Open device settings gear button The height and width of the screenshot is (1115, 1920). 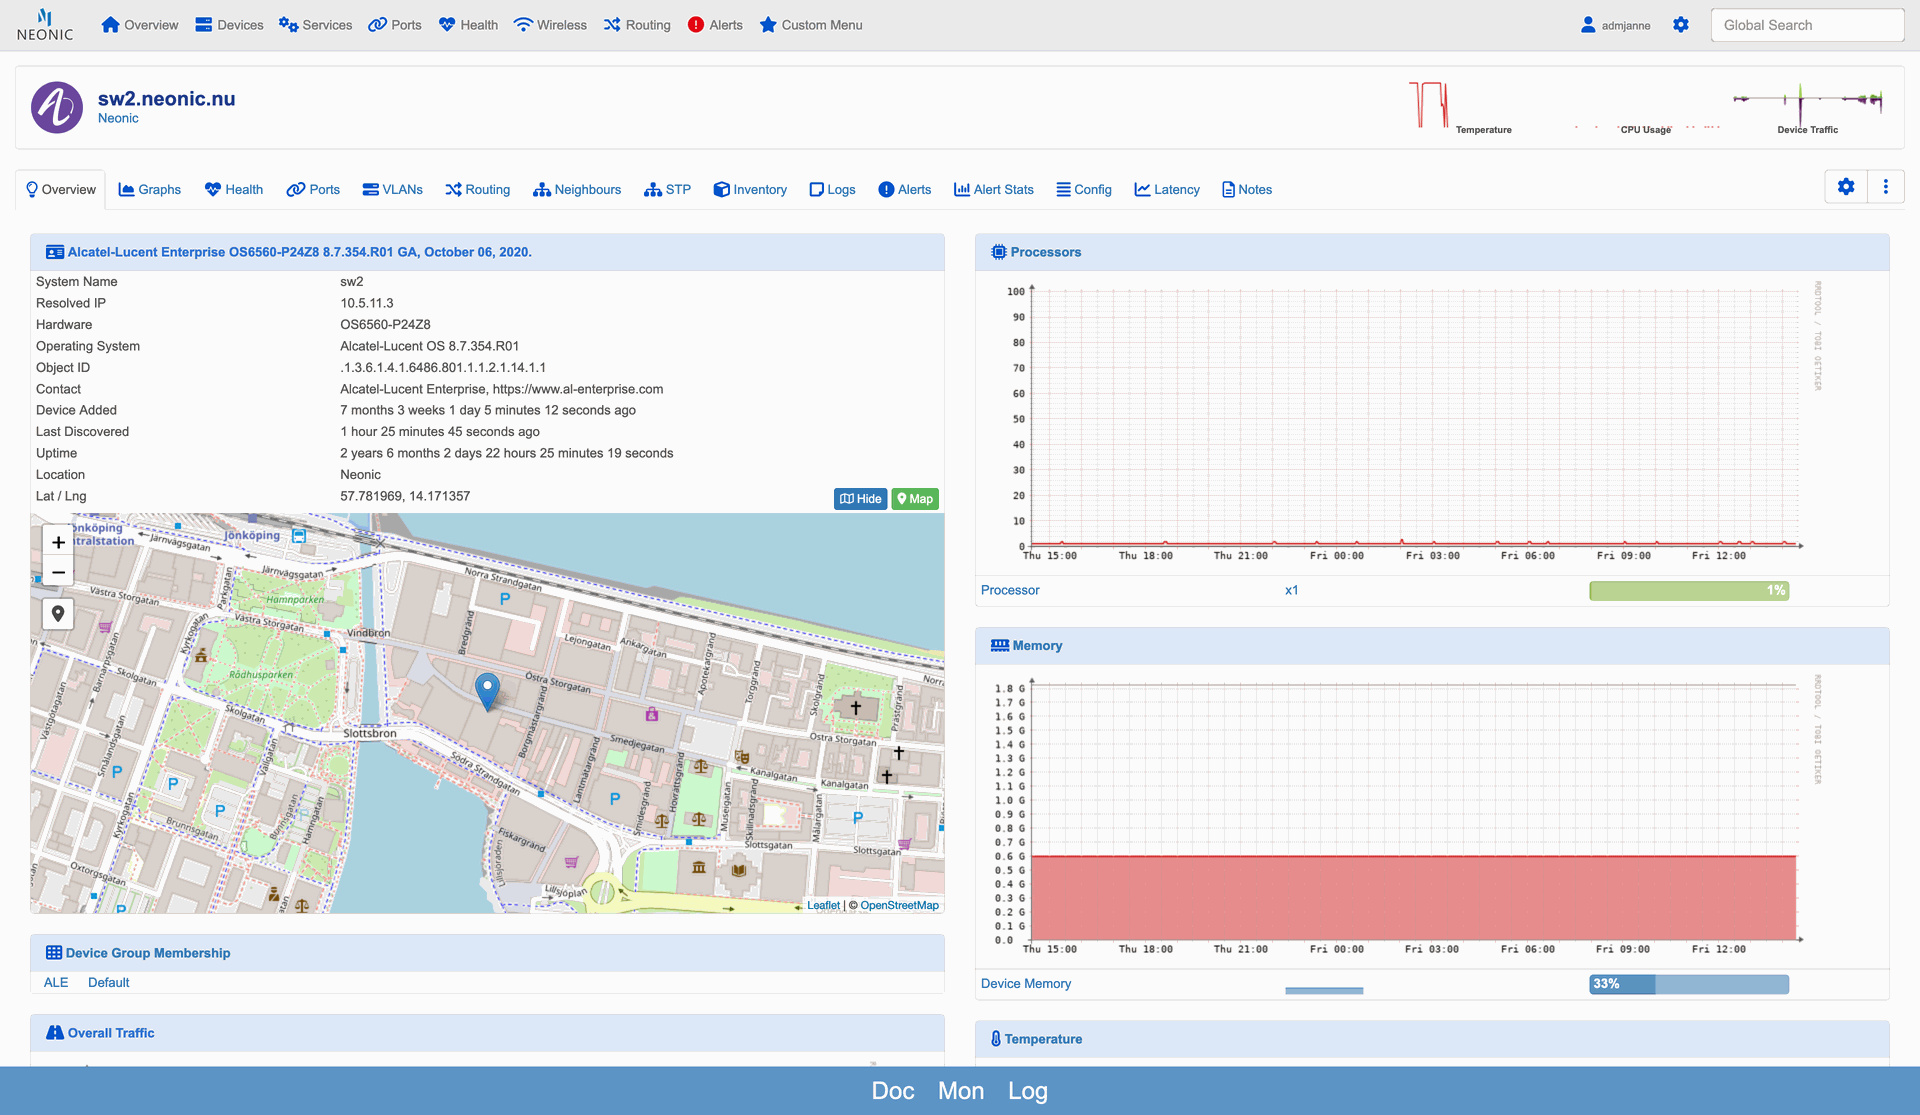pos(1846,187)
